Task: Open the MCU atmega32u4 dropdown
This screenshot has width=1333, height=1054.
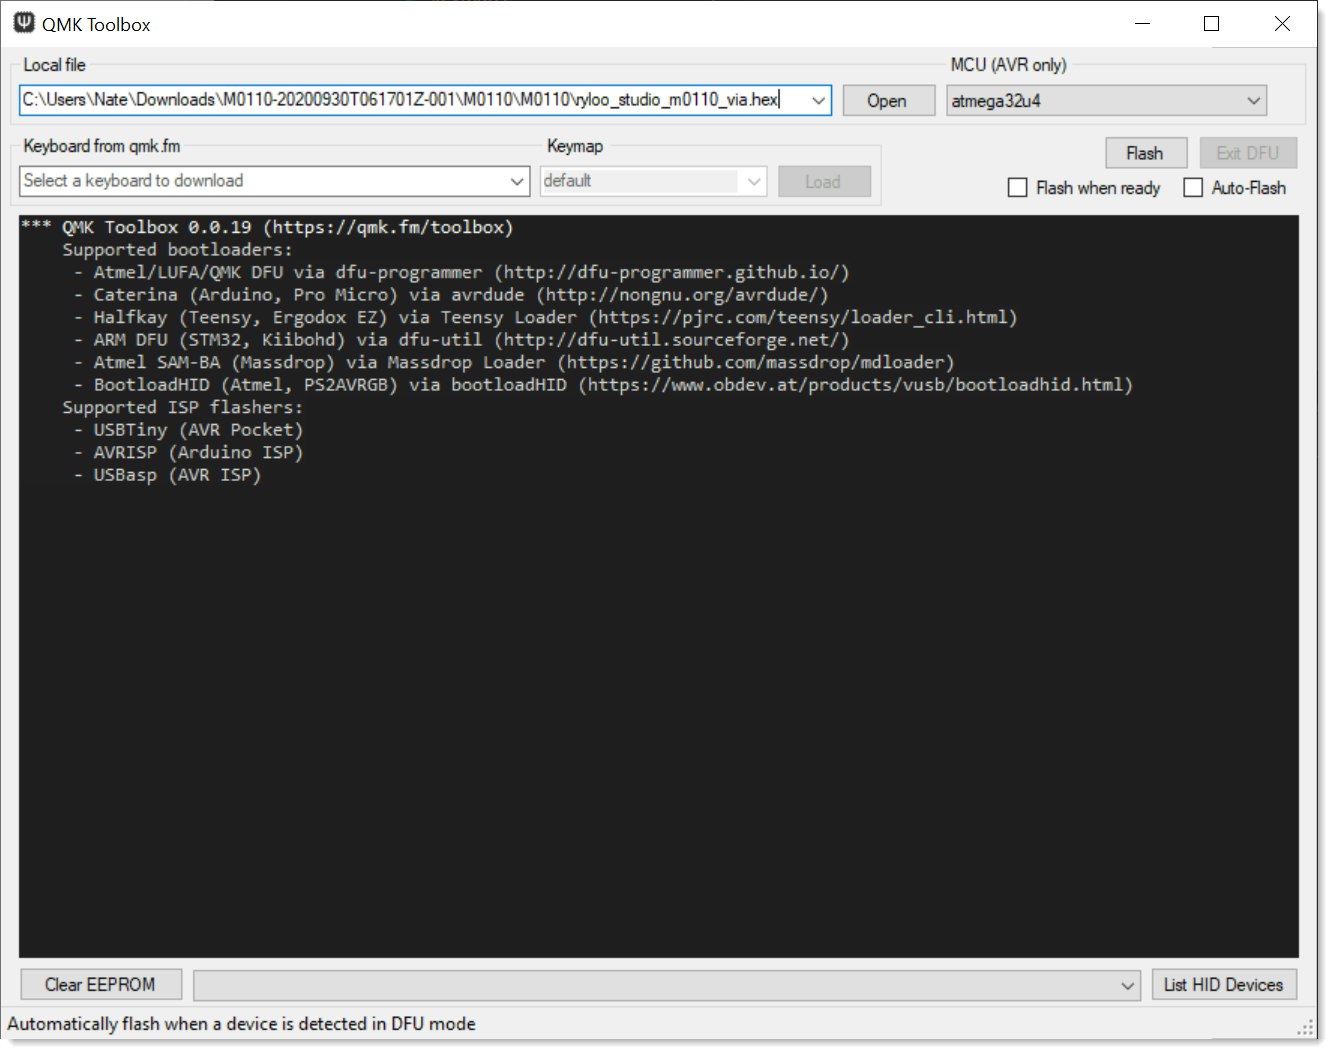Action: (1253, 101)
